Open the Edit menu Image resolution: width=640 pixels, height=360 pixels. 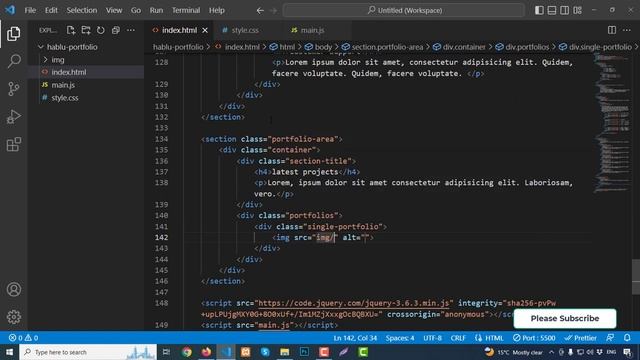pos(51,10)
